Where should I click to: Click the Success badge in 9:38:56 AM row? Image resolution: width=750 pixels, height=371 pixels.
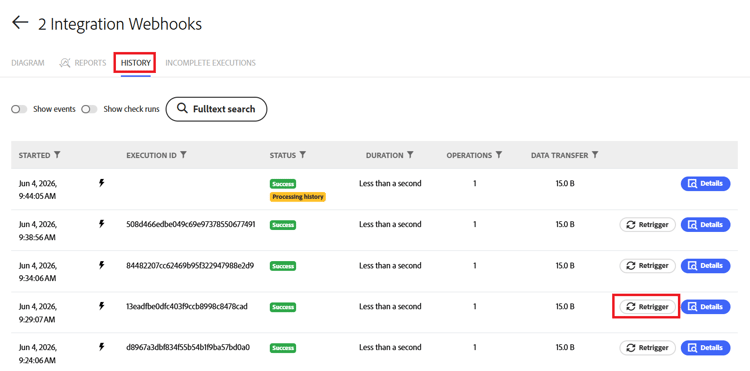point(283,225)
